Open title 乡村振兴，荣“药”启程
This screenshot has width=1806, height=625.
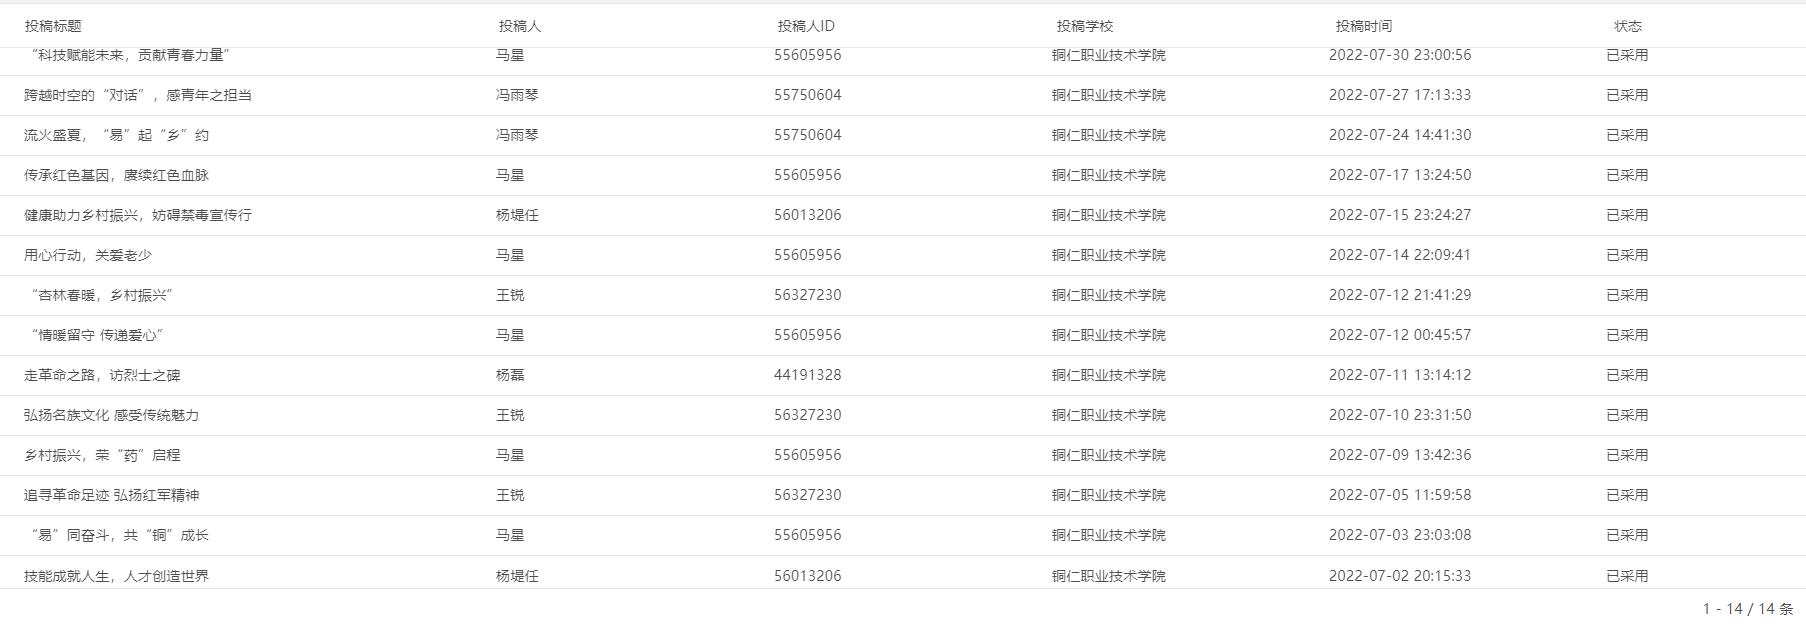coord(103,455)
